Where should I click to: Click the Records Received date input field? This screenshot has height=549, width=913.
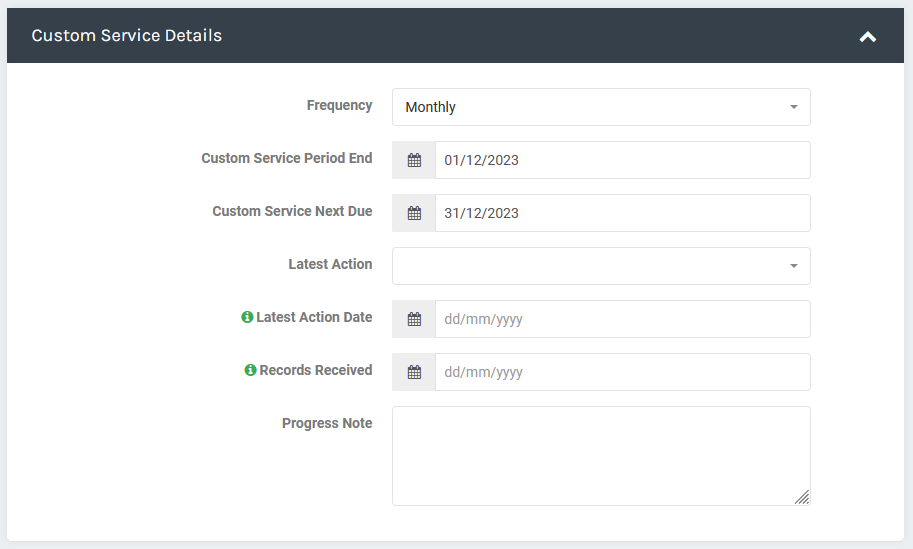tap(622, 372)
